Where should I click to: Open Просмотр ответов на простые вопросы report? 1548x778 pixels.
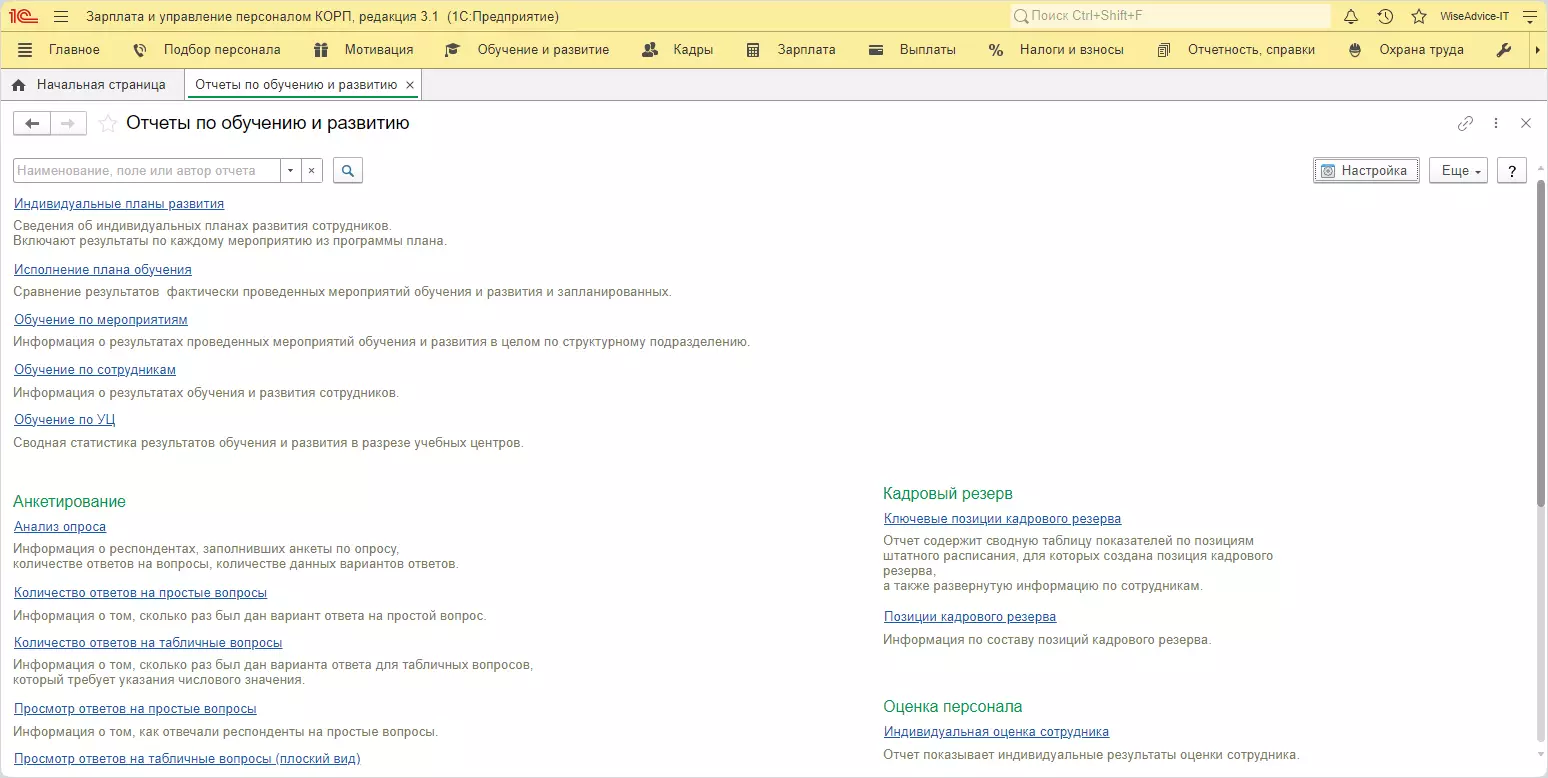click(x=135, y=709)
